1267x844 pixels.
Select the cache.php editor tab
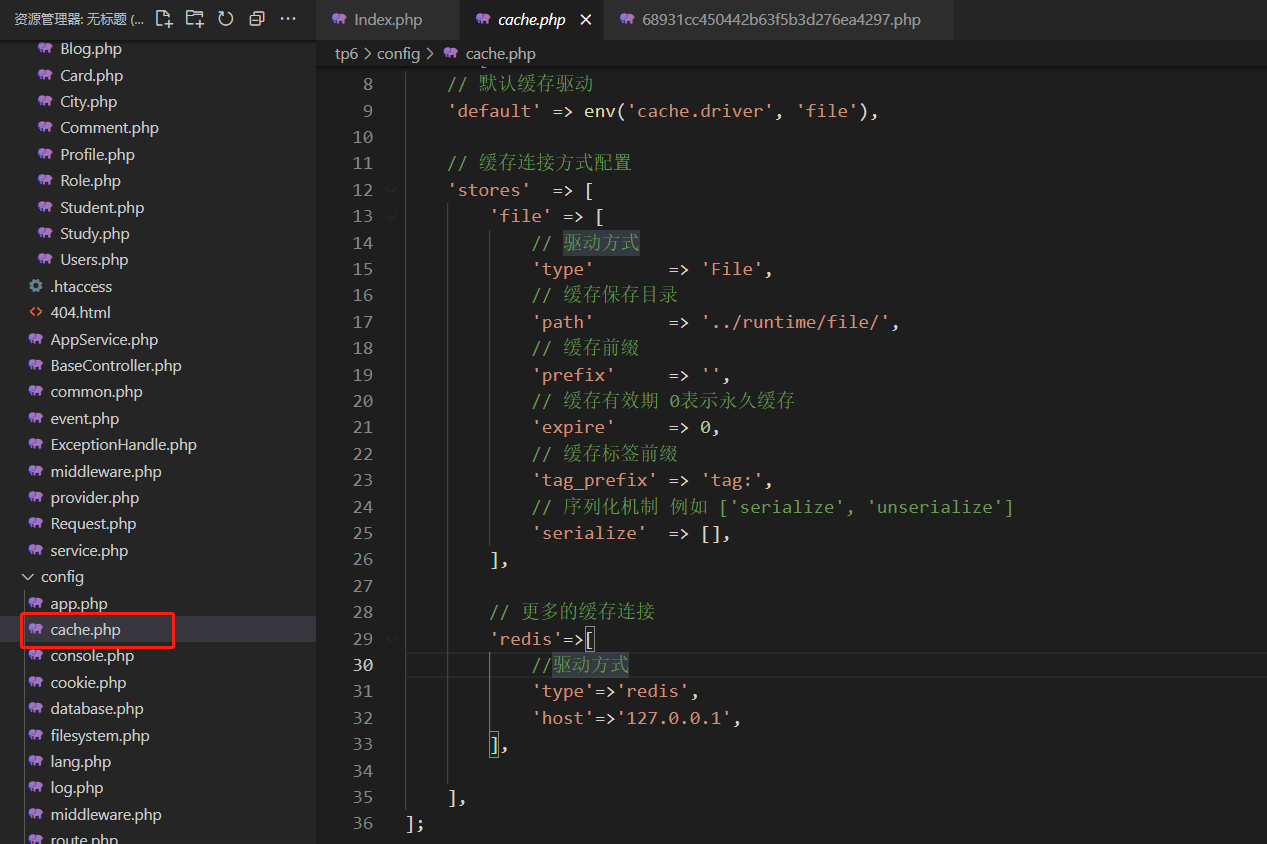click(532, 20)
